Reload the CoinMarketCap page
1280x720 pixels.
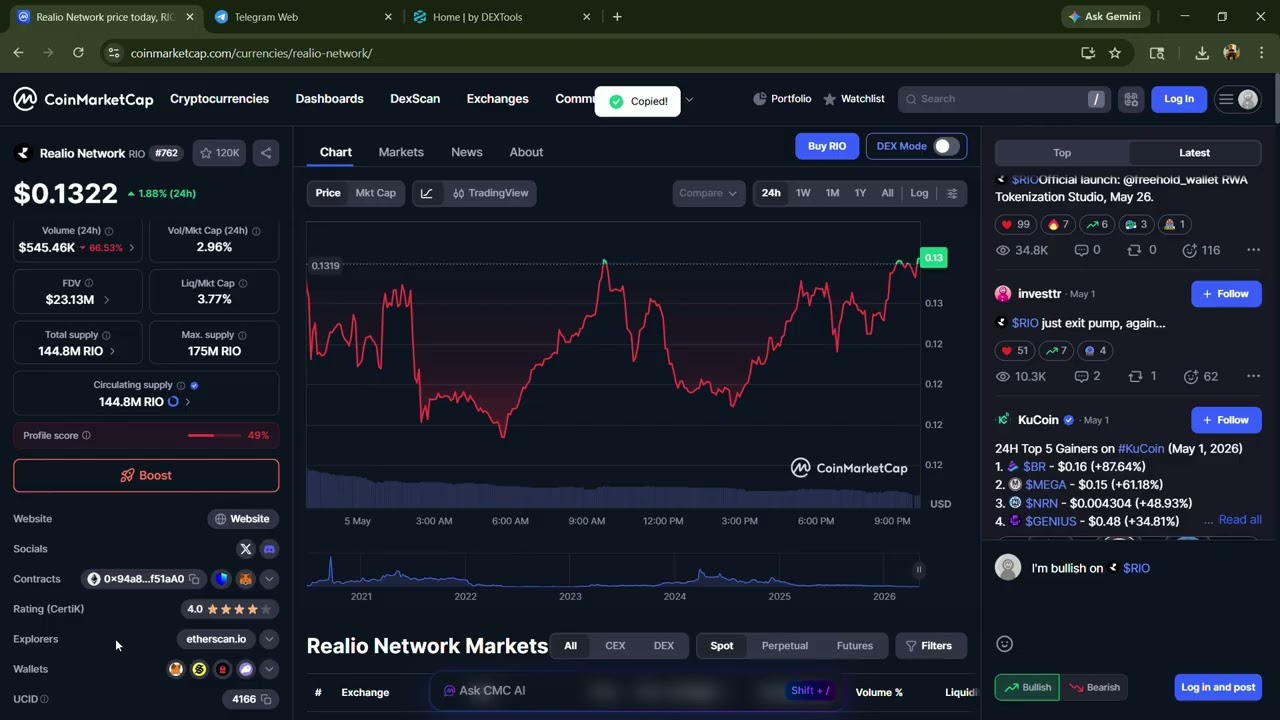tap(78, 53)
